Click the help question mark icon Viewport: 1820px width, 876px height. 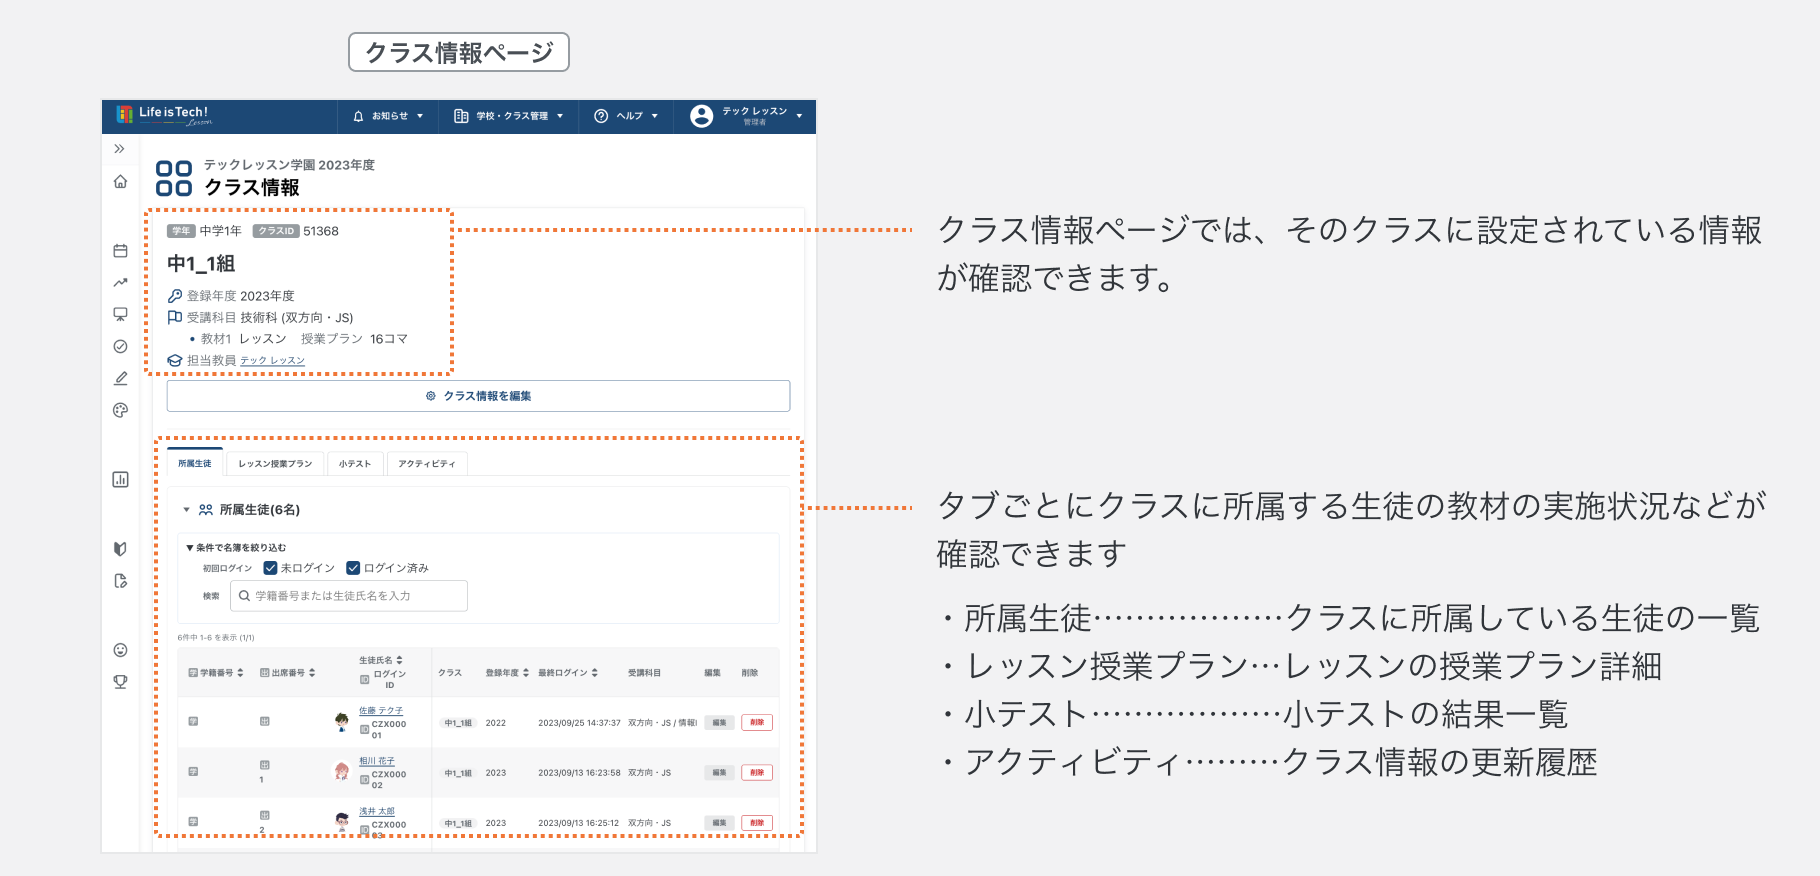coord(601,116)
